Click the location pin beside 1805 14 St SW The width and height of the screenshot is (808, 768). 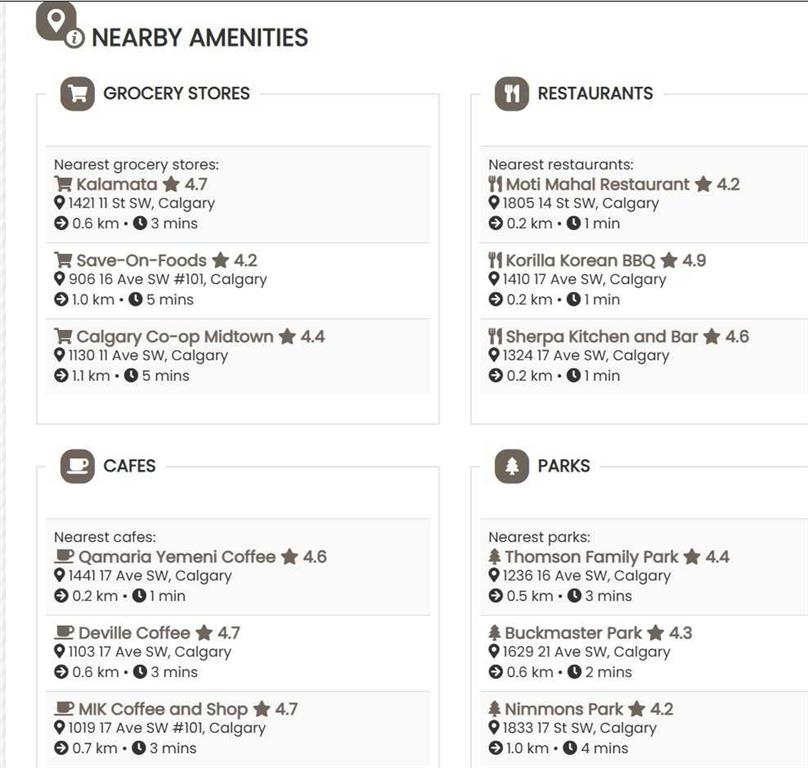coord(494,203)
